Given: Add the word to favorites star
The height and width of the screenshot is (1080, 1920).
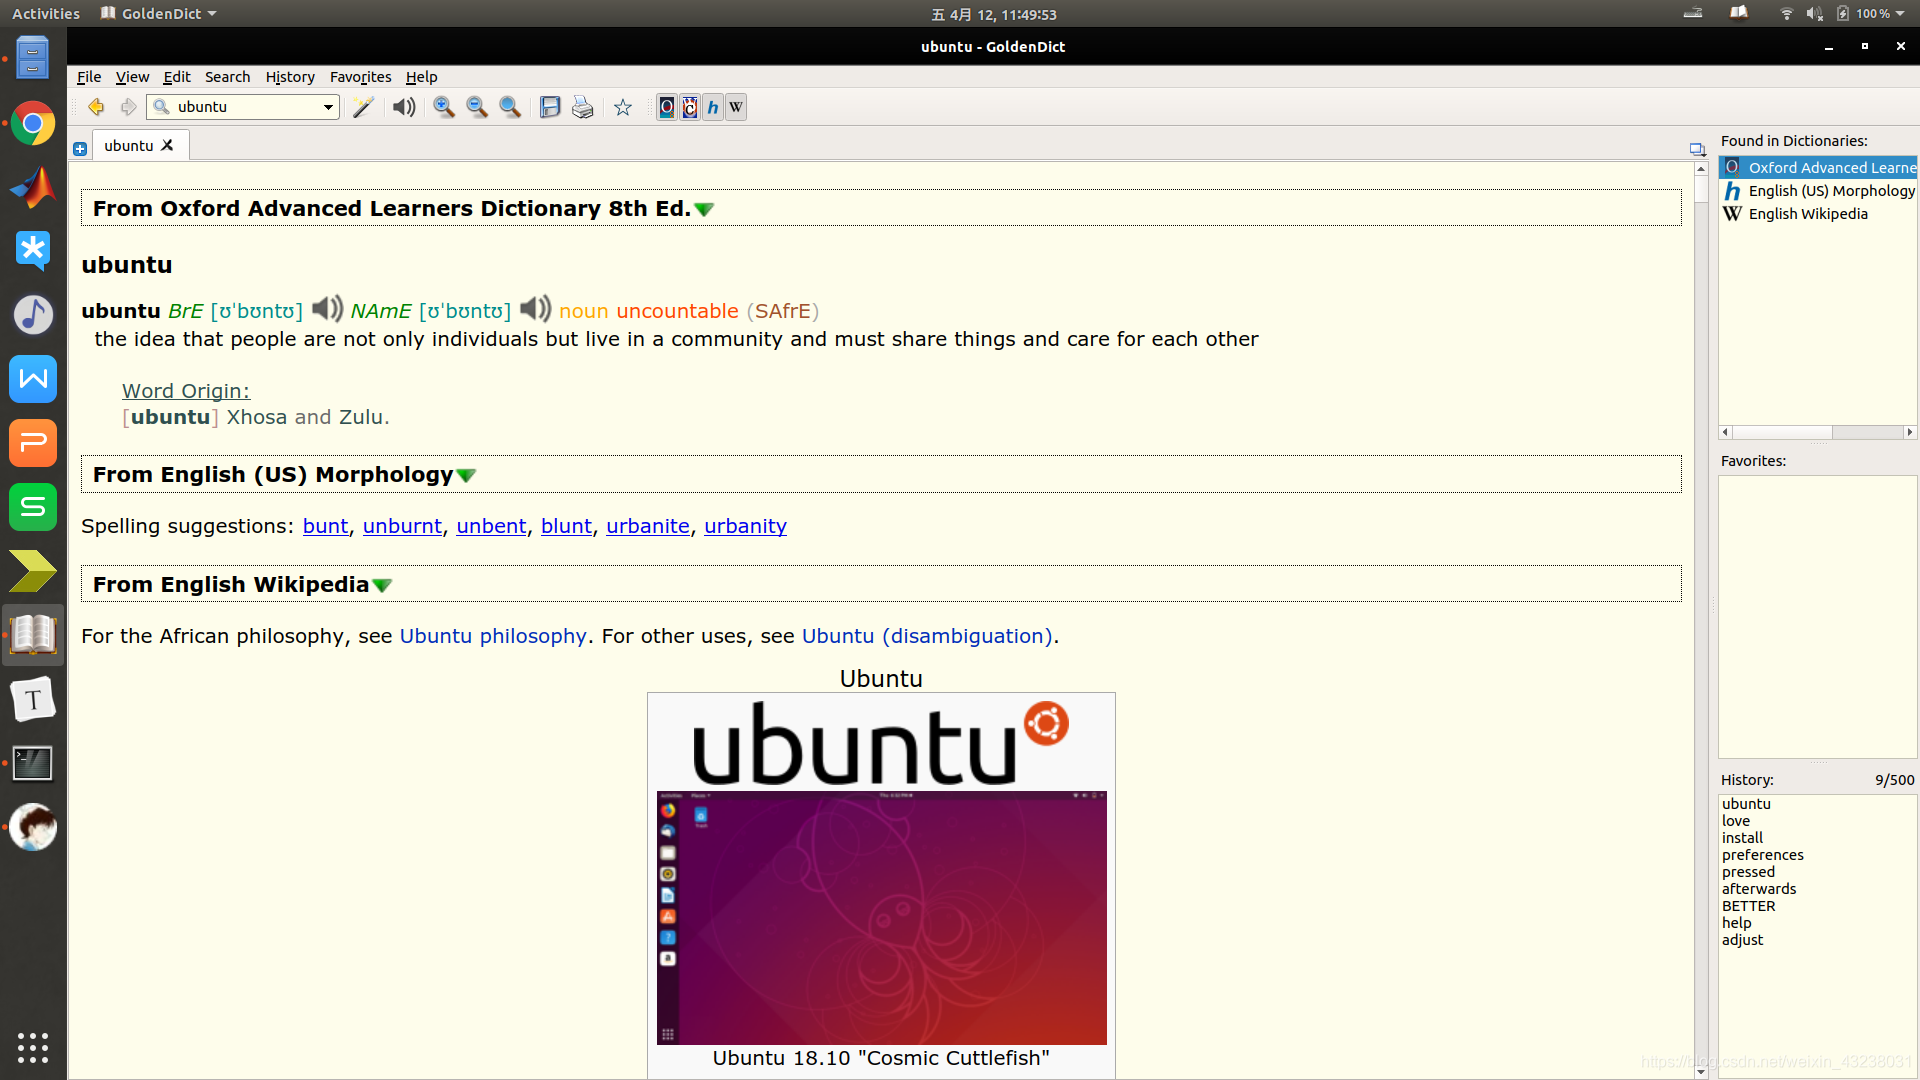Looking at the screenshot, I should tap(623, 107).
